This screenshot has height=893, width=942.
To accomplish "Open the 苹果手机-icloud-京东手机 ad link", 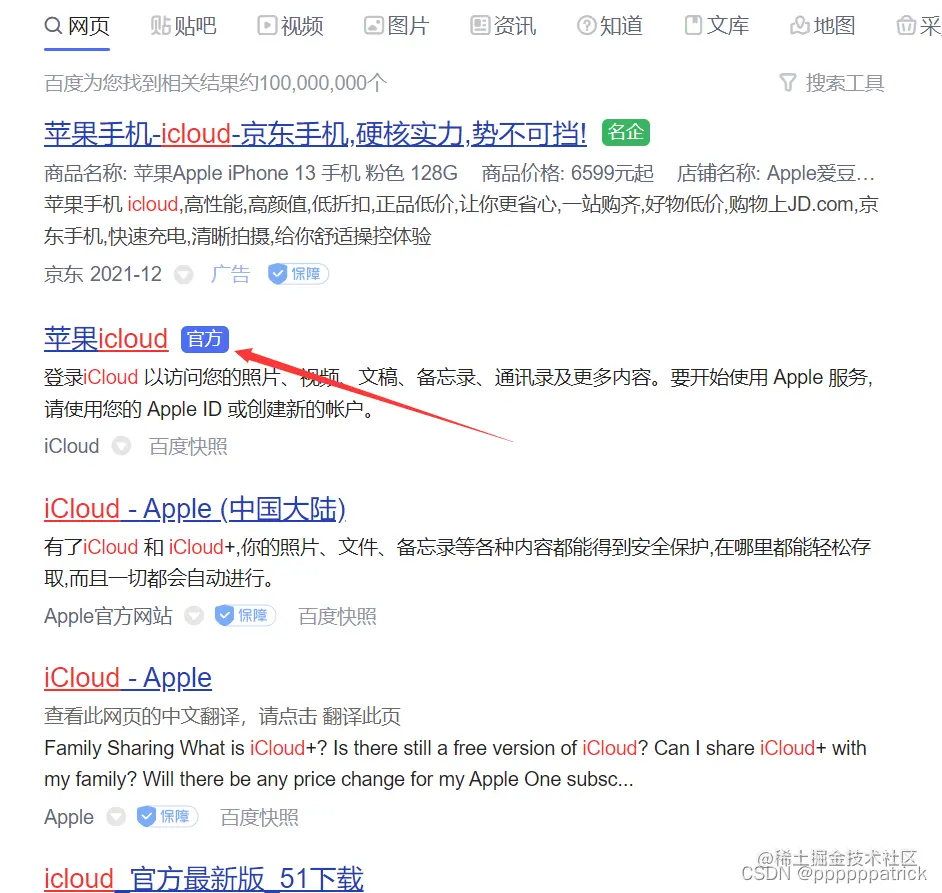I will [315, 133].
